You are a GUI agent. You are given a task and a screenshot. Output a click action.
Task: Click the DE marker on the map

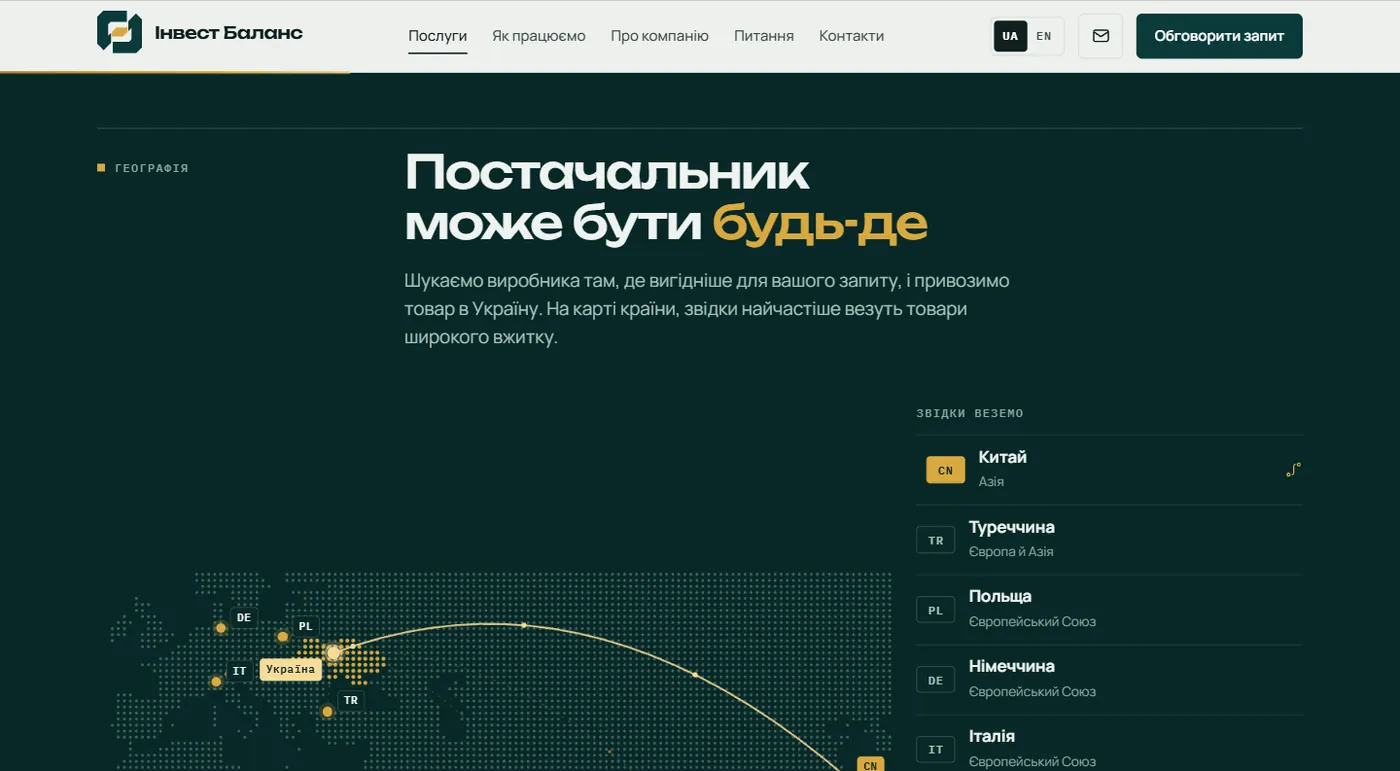[x=244, y=617]
